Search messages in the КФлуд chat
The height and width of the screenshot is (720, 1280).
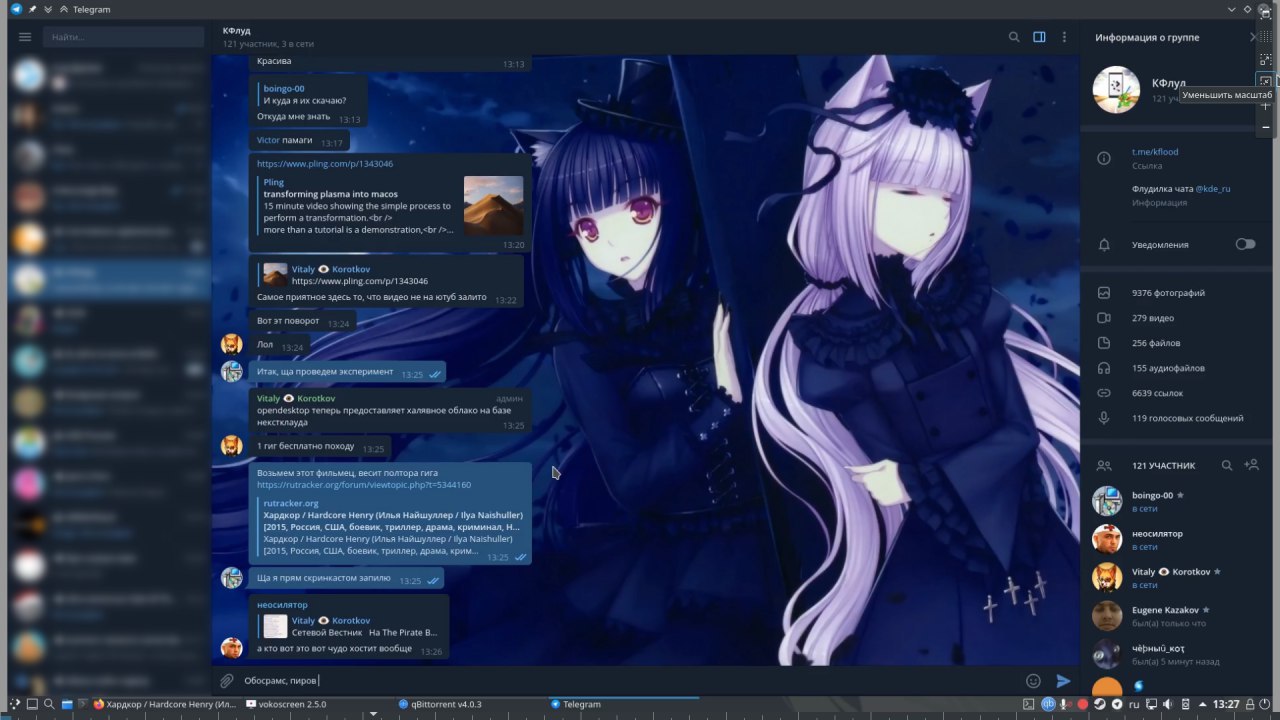tap(1014, 37)
